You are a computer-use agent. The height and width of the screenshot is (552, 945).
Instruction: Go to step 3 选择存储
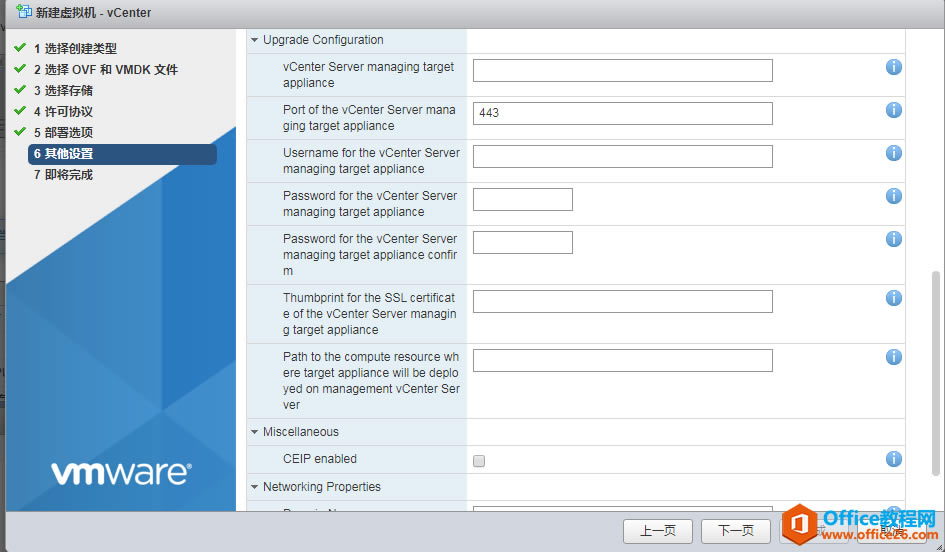click(63, 90)
